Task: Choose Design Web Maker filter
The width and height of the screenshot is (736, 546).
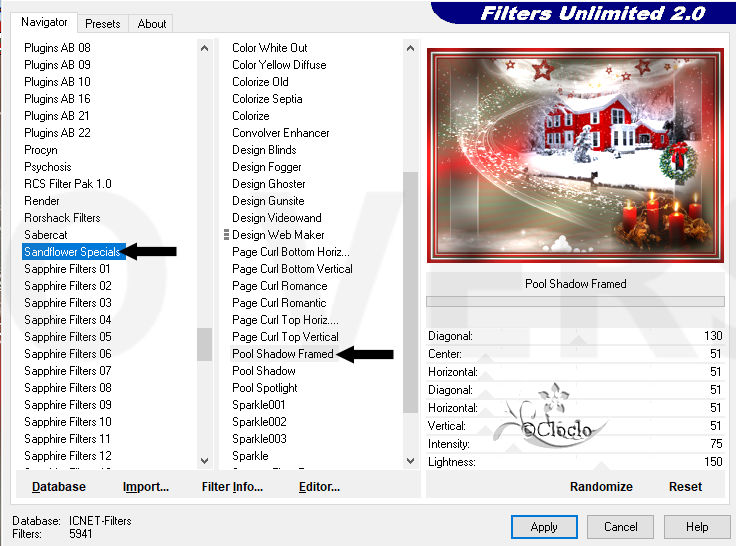Action: [278, 235]
